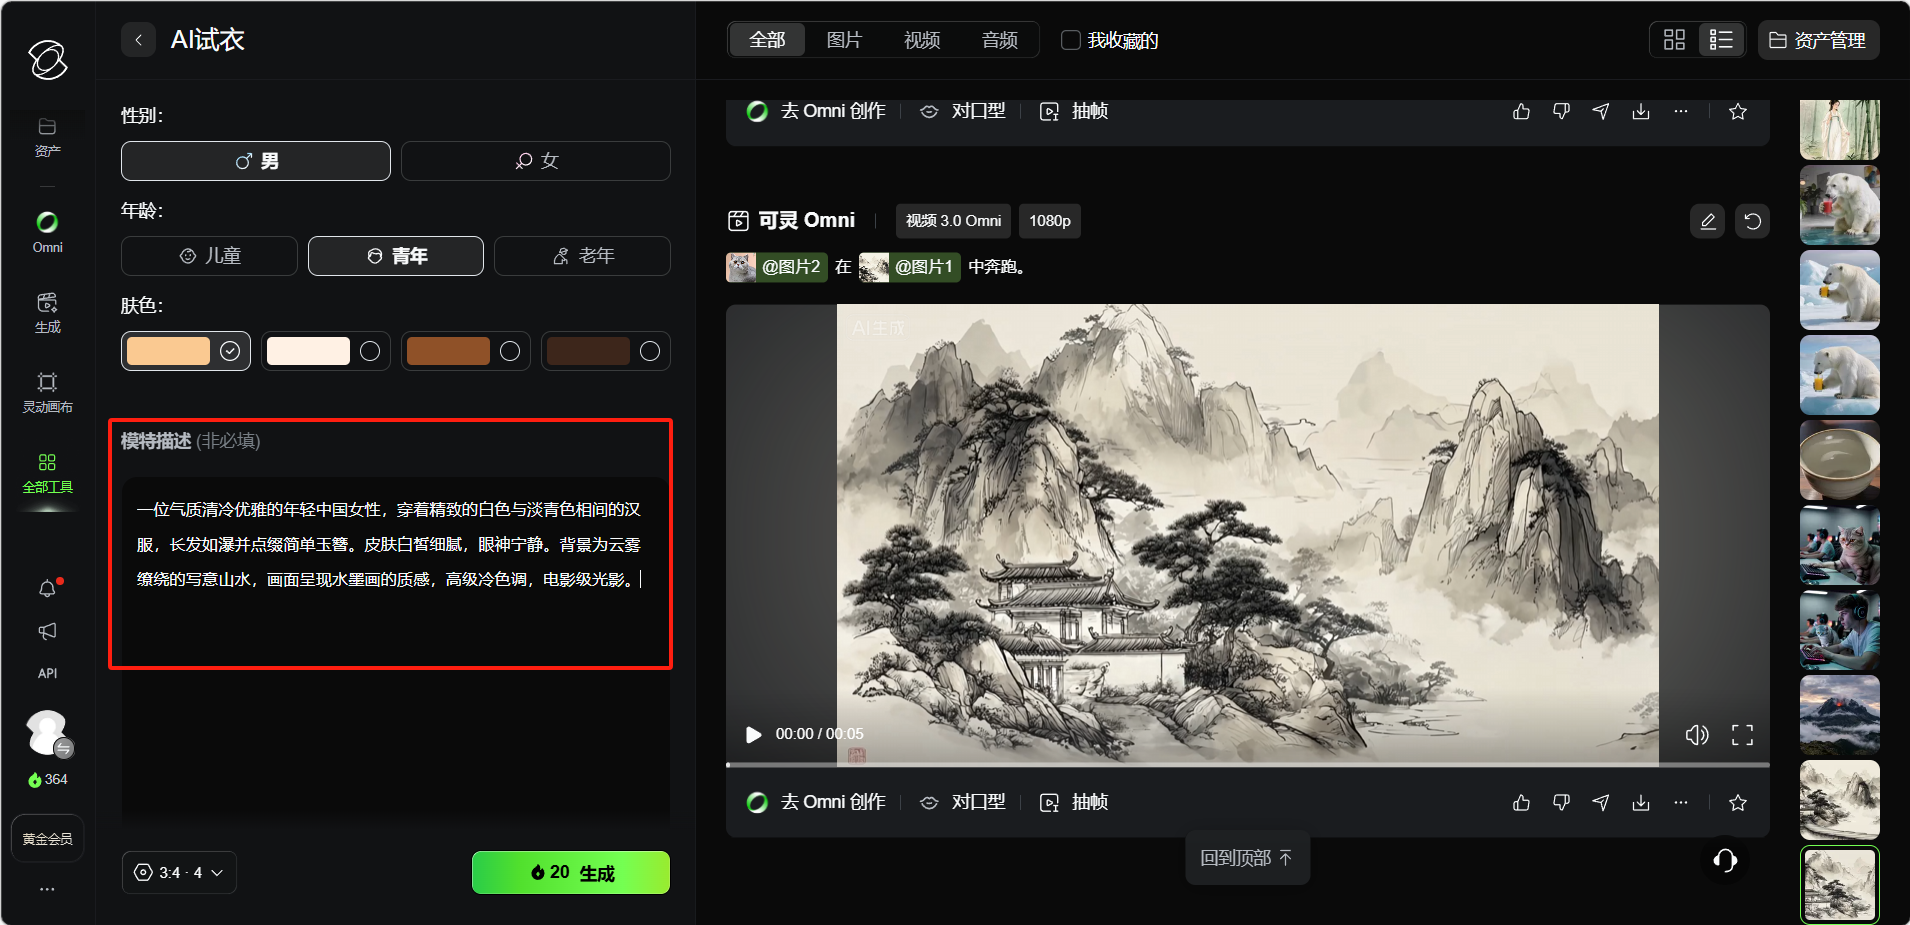Click the back arrow beside AI试衣

coord(138,40)
